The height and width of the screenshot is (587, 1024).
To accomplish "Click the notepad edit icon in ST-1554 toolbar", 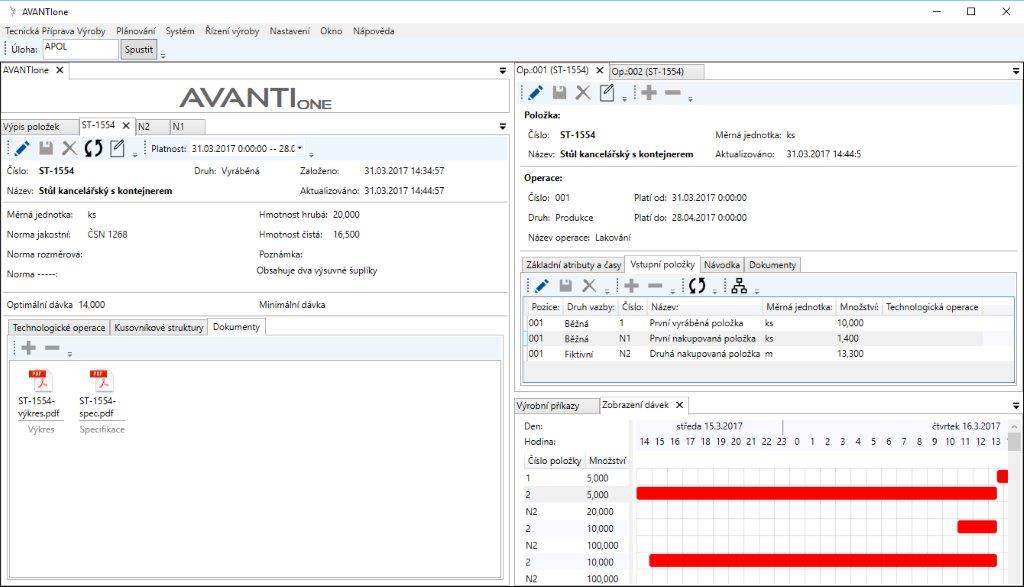I will click(118, 148).
